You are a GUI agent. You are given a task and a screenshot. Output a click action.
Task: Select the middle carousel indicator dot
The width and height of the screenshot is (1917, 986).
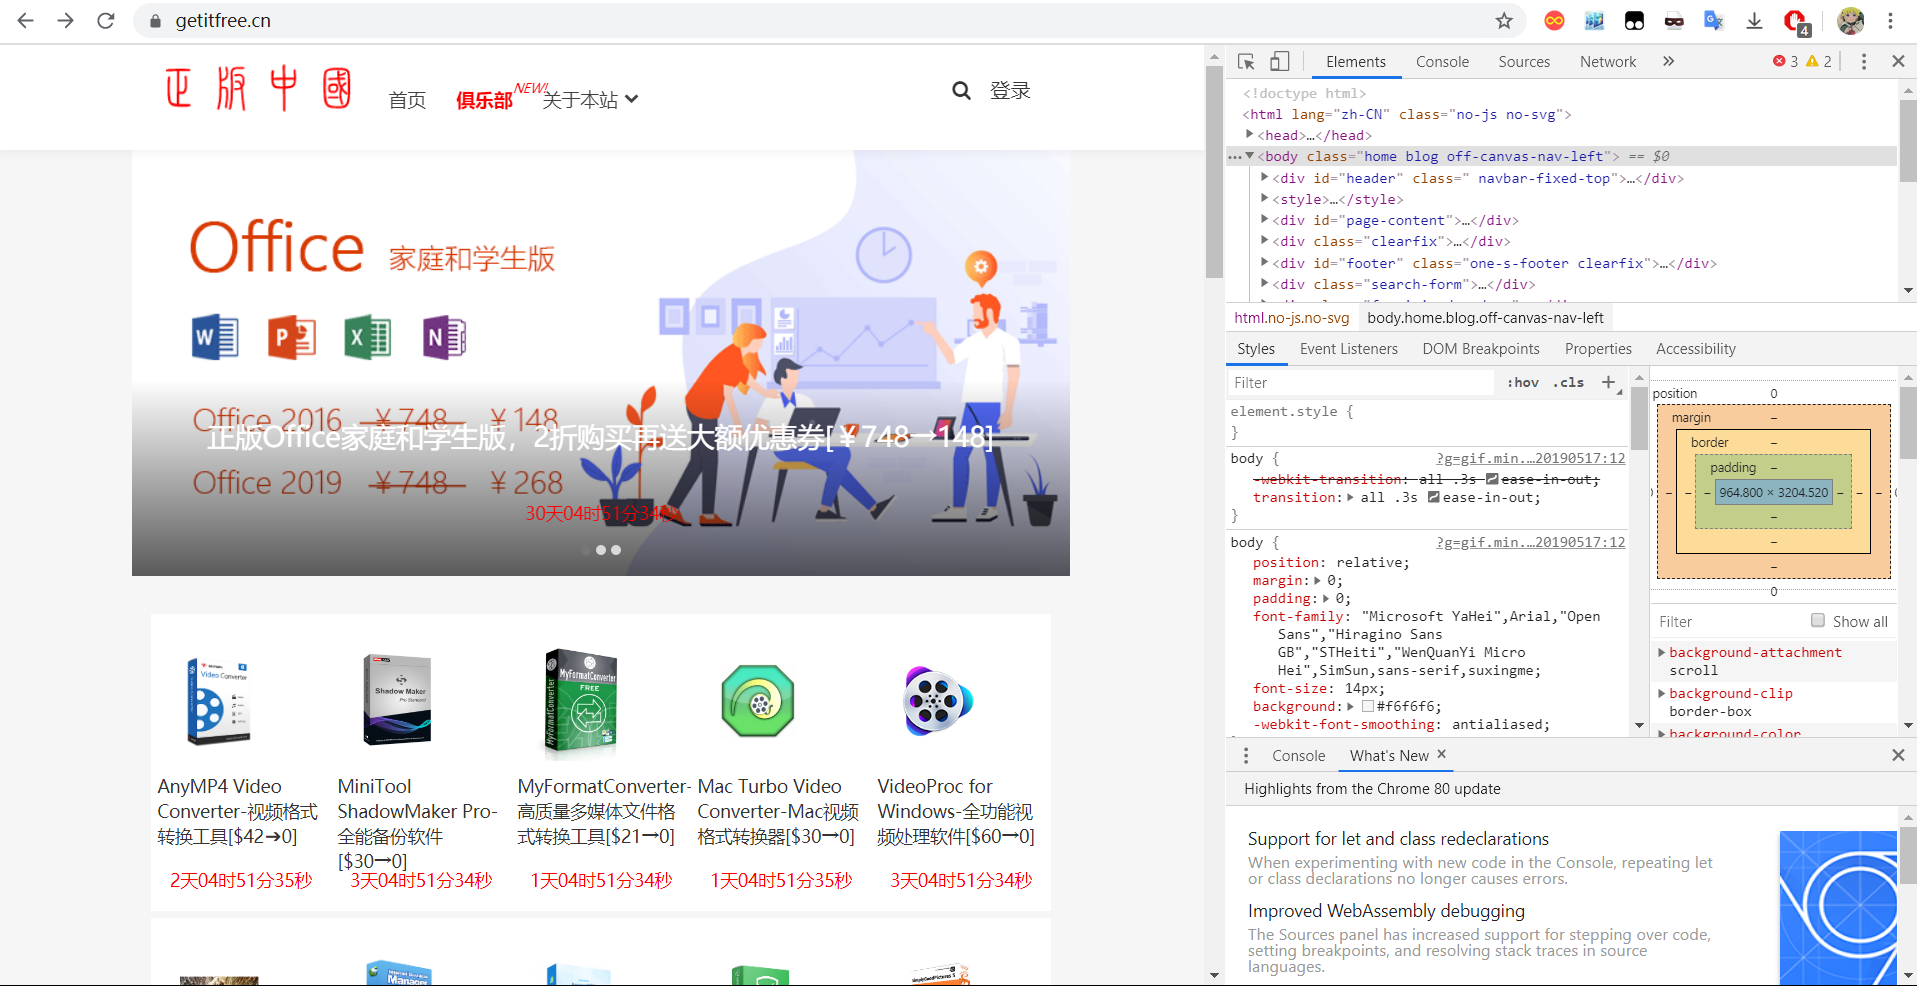point(601,550)
